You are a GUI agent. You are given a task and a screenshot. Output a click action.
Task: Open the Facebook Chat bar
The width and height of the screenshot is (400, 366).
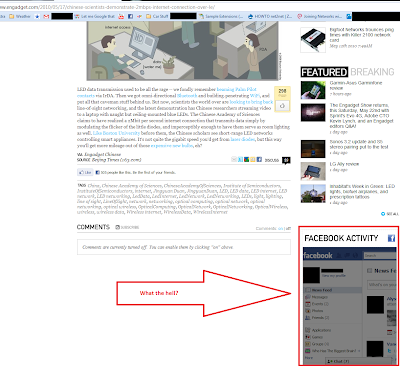tap(358, 361)
